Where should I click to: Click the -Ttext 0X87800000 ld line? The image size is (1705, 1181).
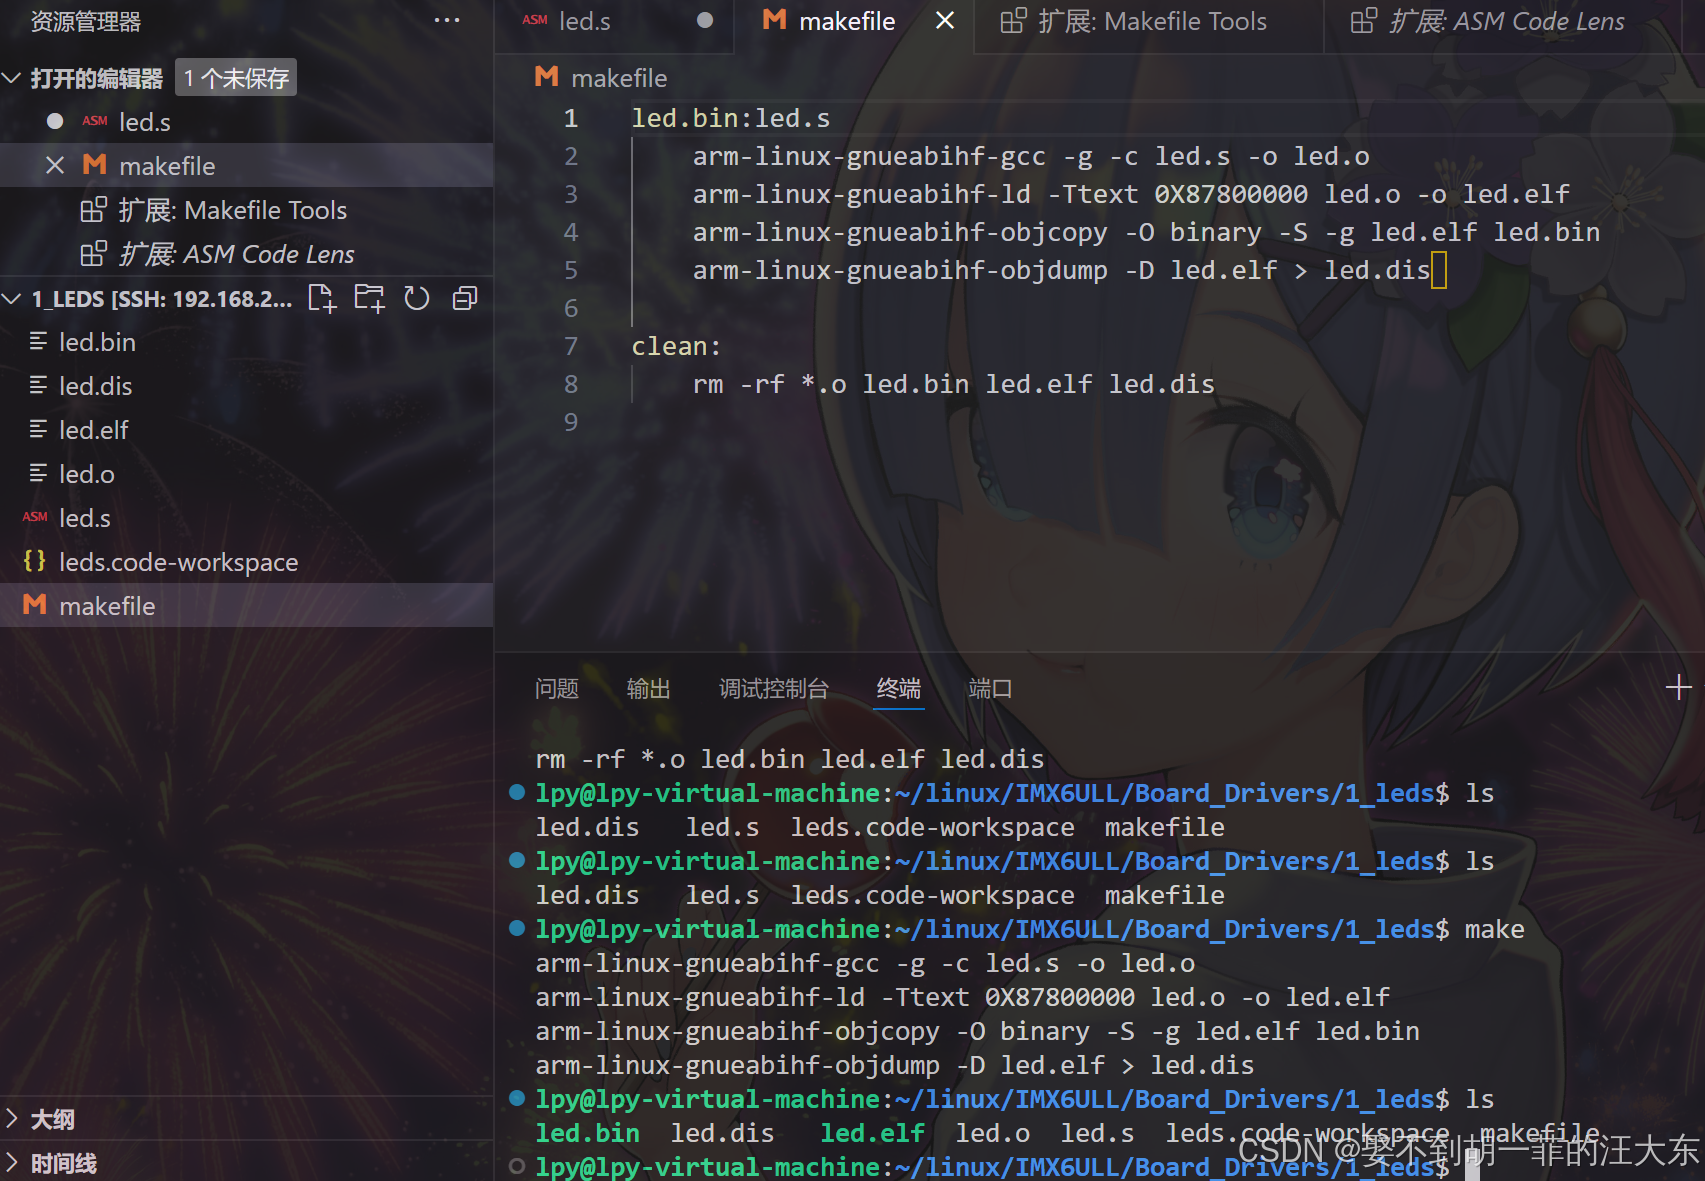coord(1131,194)
